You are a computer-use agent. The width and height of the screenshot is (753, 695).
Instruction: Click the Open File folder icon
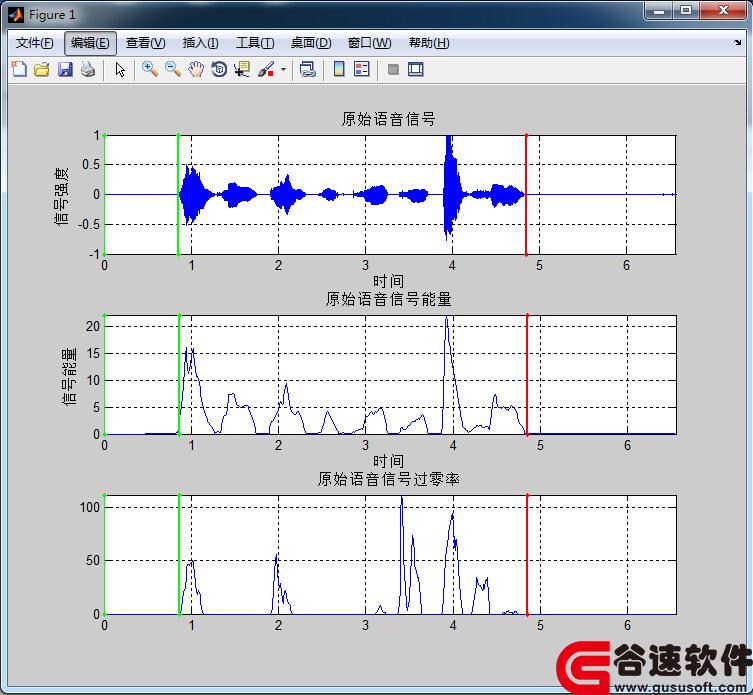[x=42, y=70]
